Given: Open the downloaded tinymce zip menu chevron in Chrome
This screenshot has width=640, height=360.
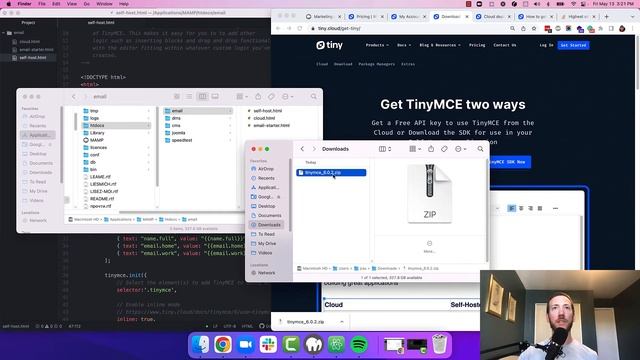Looking at the screenshot, I should (x=342, y=322).
